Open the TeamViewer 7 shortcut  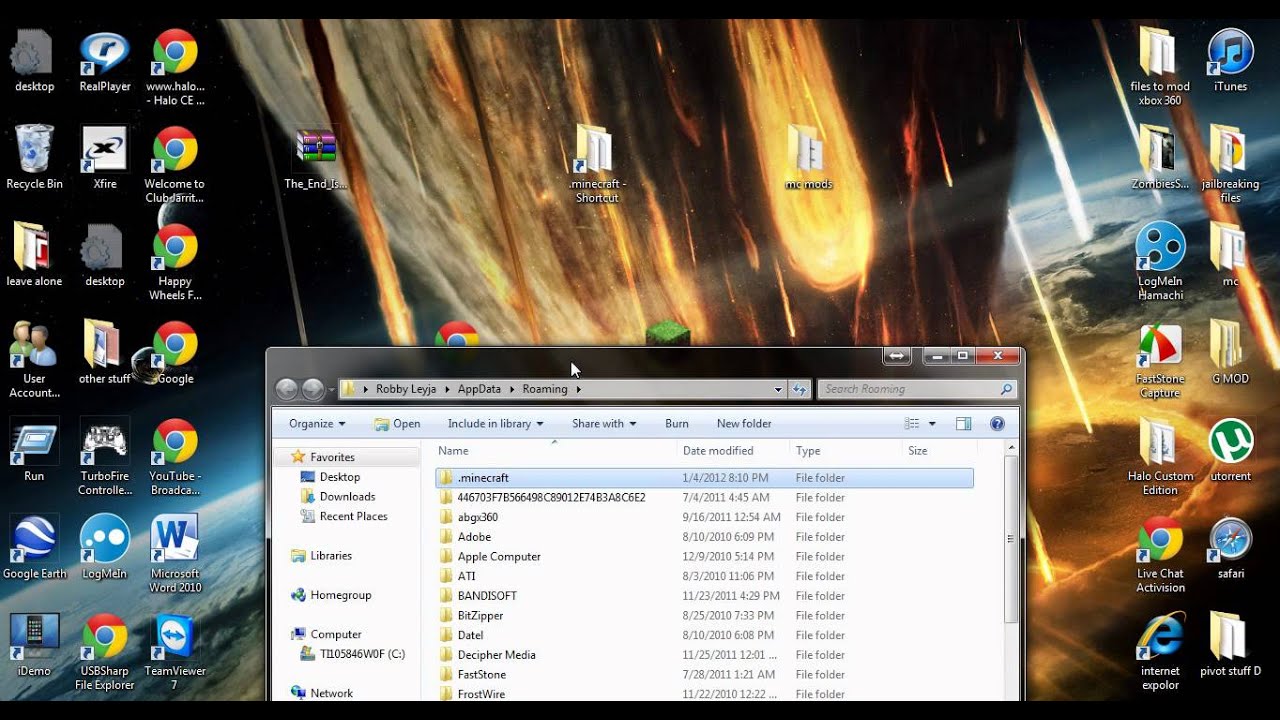[175, 652]
